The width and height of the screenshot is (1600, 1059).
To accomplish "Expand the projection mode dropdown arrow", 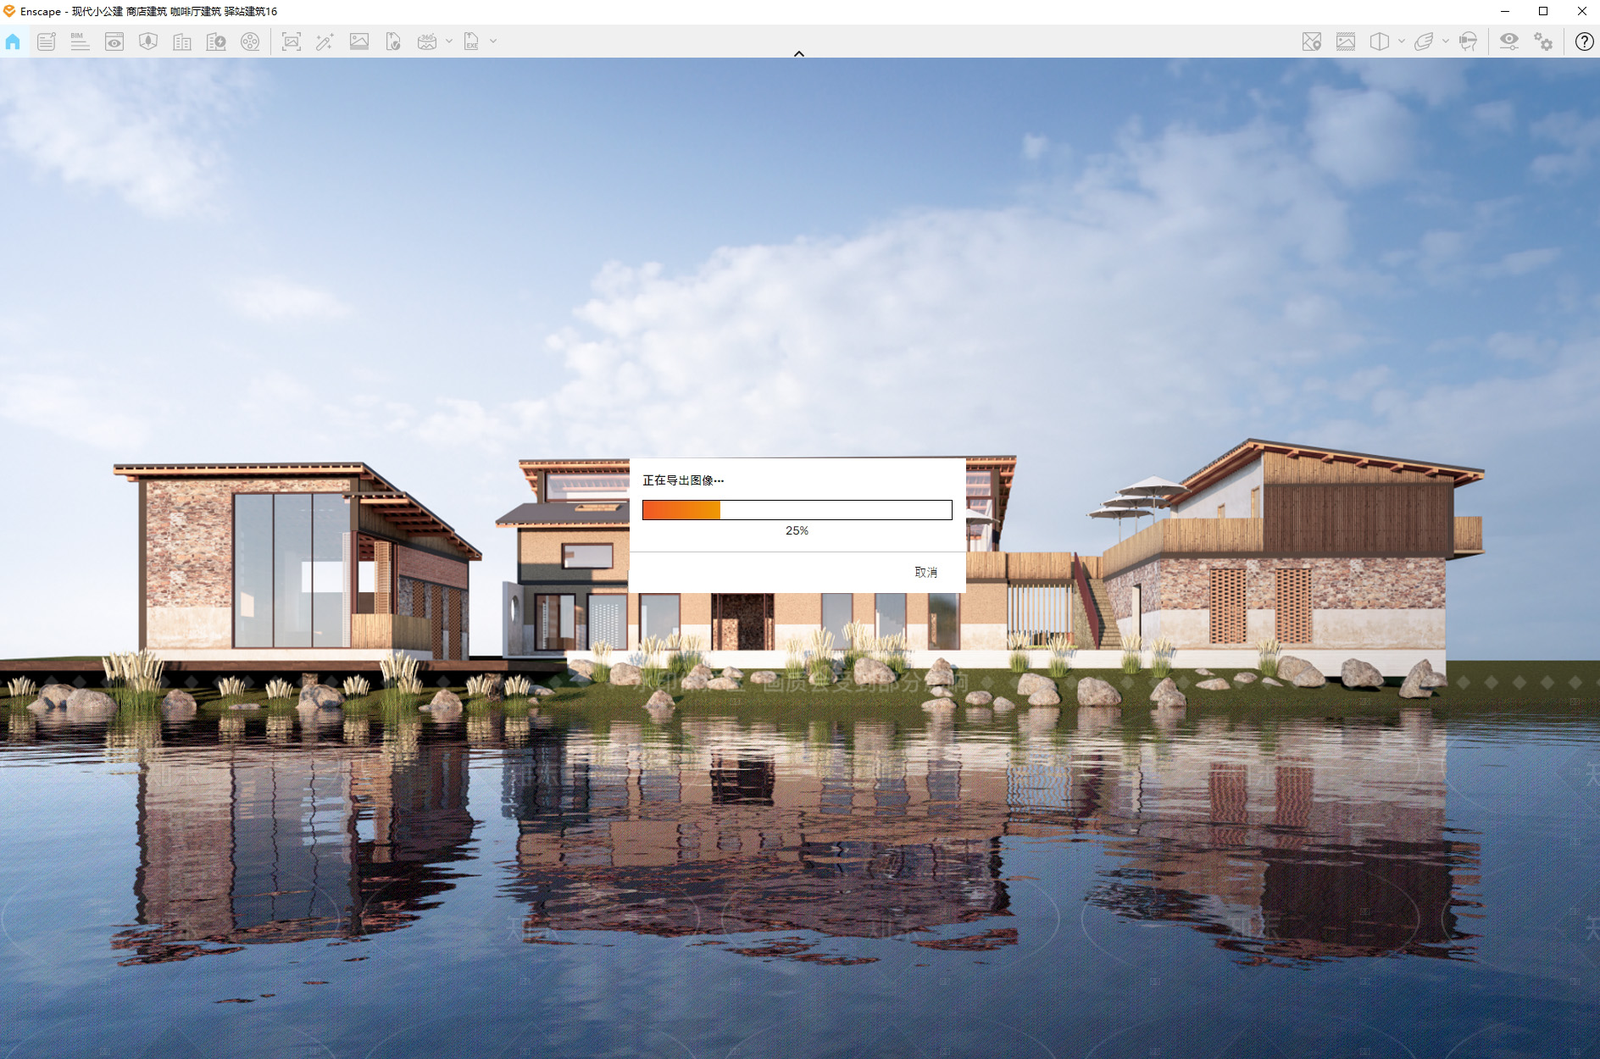I will coord(1401,42).
